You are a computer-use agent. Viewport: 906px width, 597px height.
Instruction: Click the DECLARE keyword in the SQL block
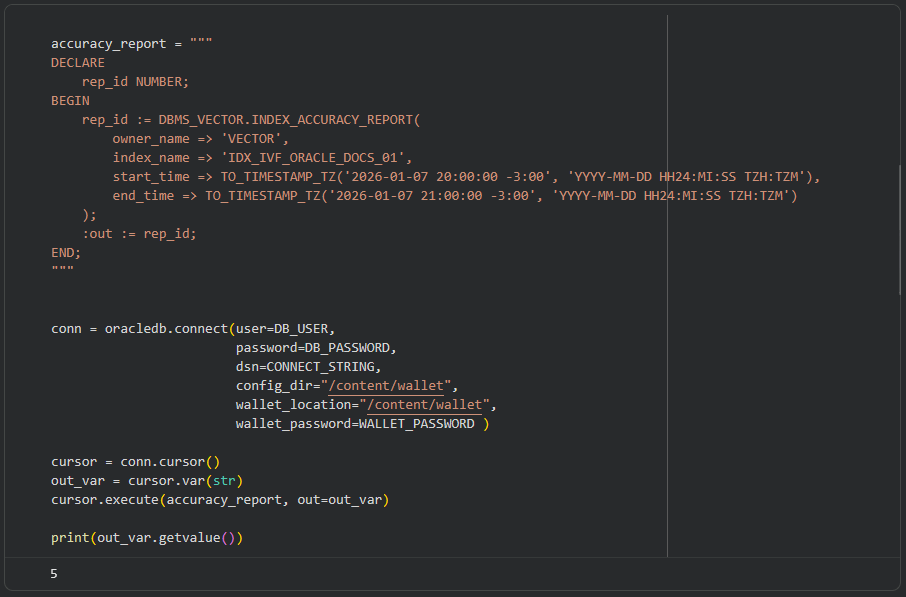[78, 63]
